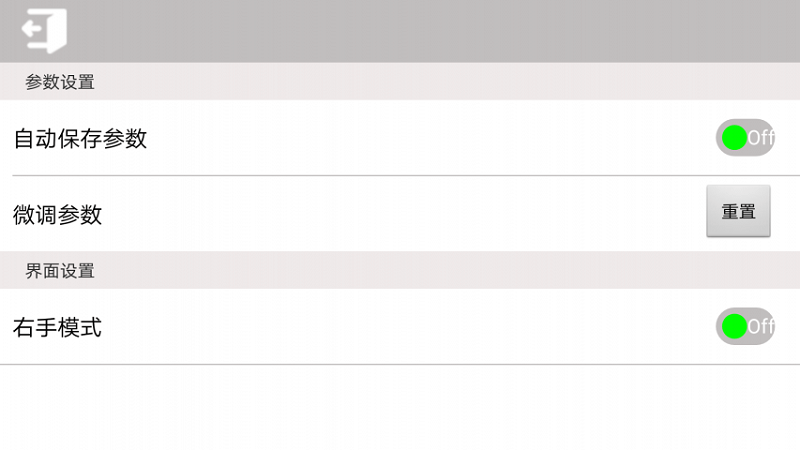
Task: Click the 参数设置 section header
Action: [x=400, y=82]
